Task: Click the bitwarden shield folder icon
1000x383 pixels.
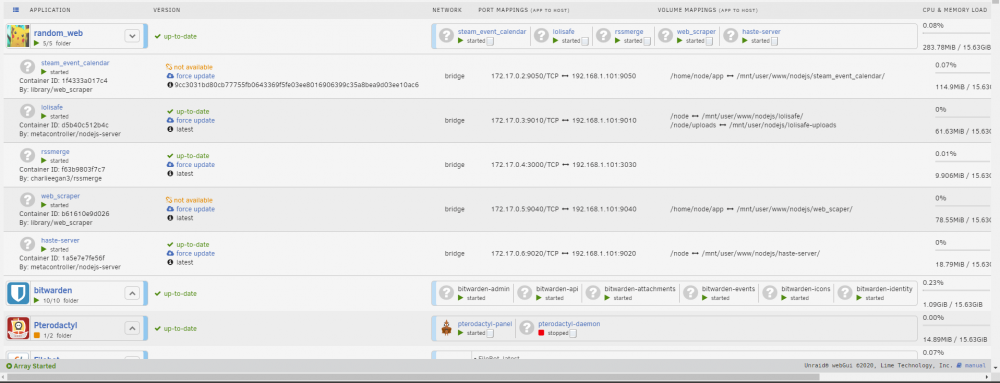Action: pyautogui.click(x=18, y=293)
